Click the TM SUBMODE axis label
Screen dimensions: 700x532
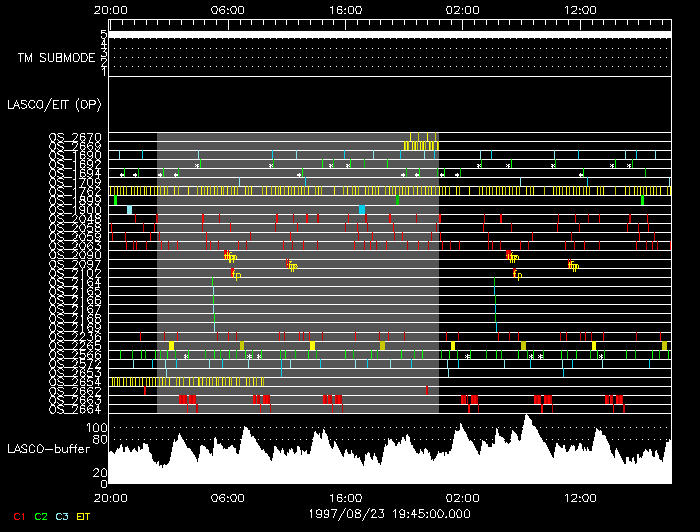tap(56, 58)
